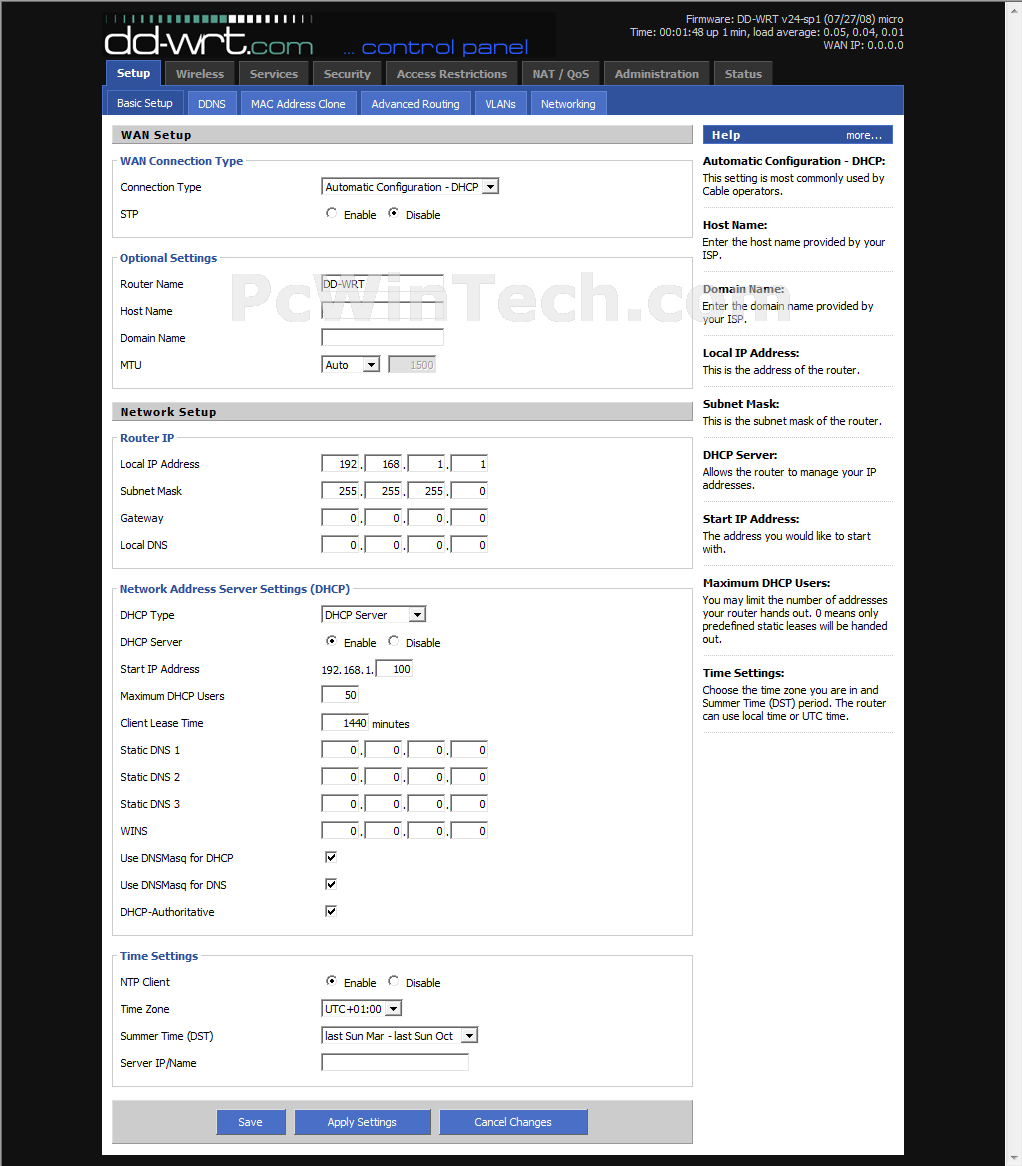Open the Administration tab
The image size is (1022, 1166).
[657, 74]
